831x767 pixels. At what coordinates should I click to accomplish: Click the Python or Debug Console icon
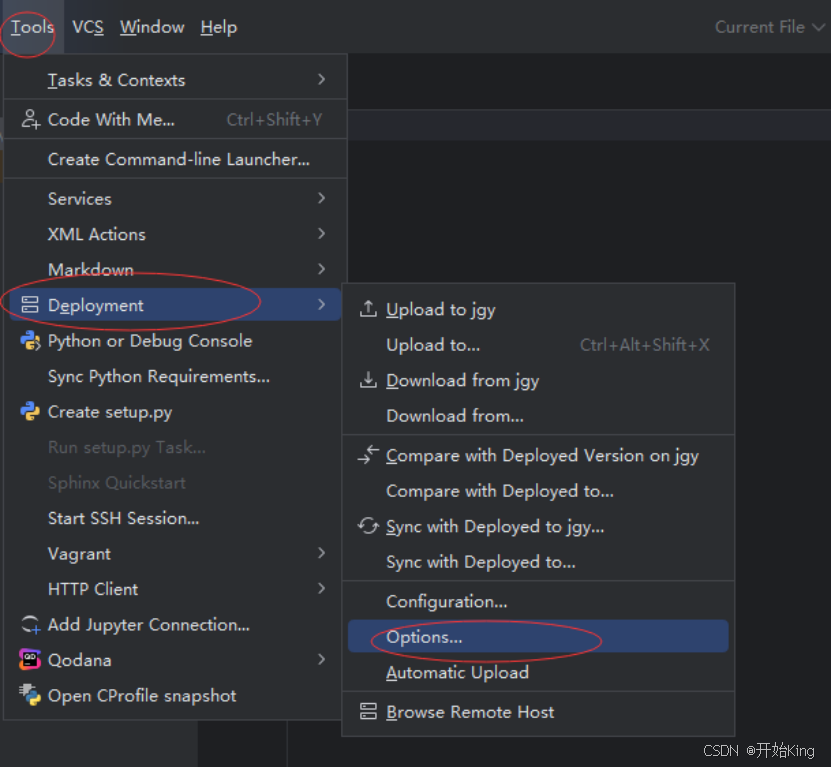pyautogui.click(x=30, y=341)
